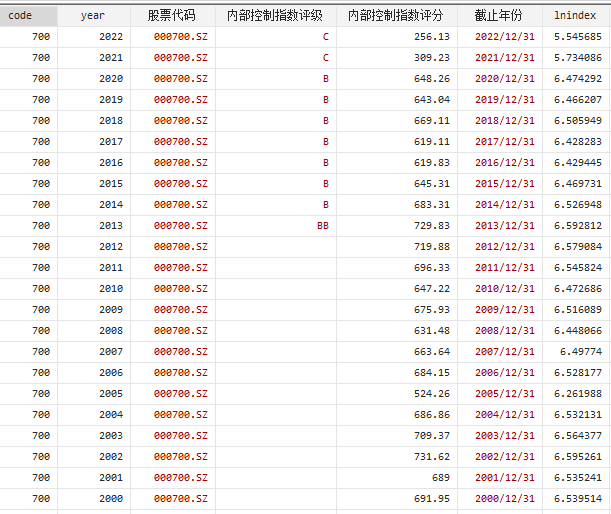Click the date cell 2020/12/31

point(499,78)
